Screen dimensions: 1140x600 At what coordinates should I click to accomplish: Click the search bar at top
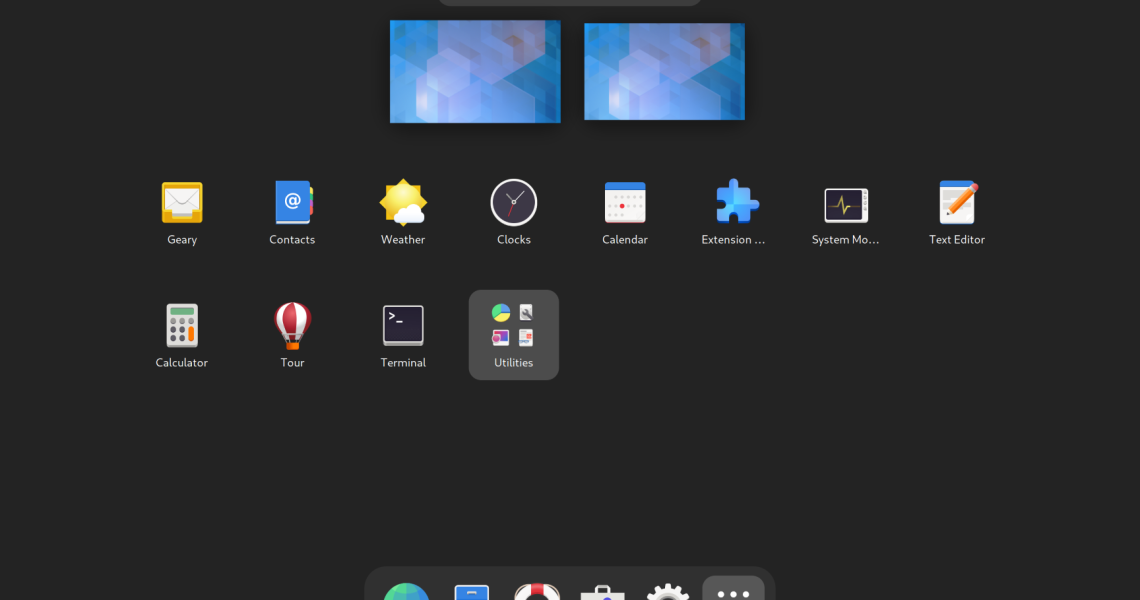[570, 3]
